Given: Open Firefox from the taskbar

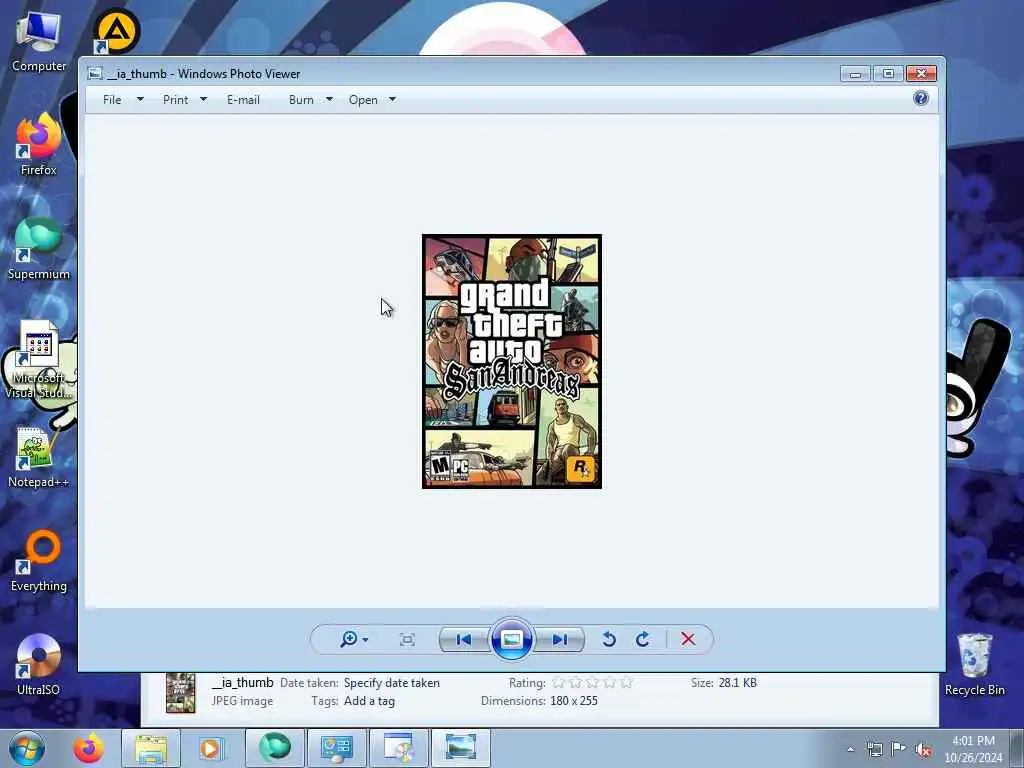Looking at the screenshot, I should click(x=88, y=748).
